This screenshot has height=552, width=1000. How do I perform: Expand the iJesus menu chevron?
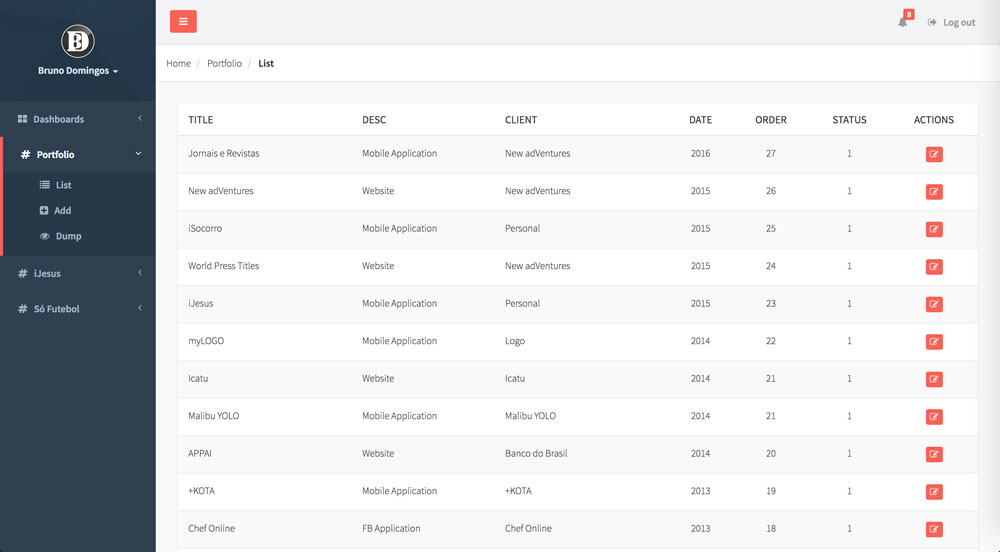(x=140, y=273)
